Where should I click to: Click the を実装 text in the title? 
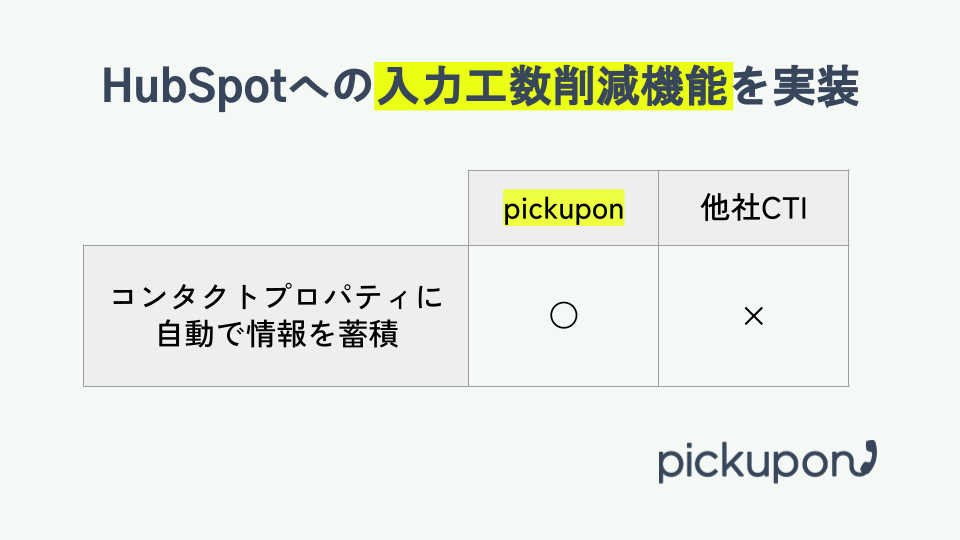pyautogui.click(x=796, y=88)
